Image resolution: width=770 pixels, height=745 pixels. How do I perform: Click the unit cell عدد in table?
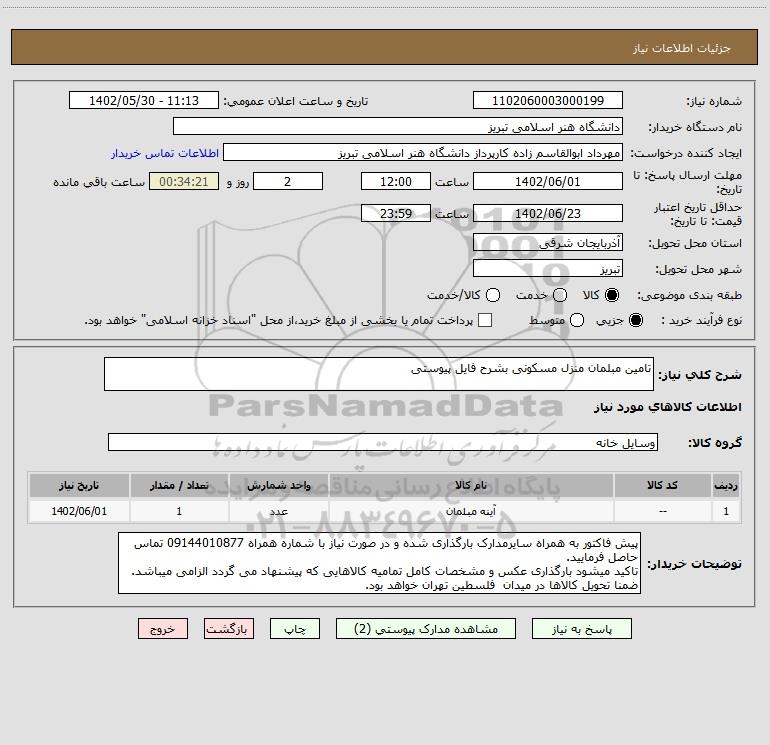coord(278,511)
